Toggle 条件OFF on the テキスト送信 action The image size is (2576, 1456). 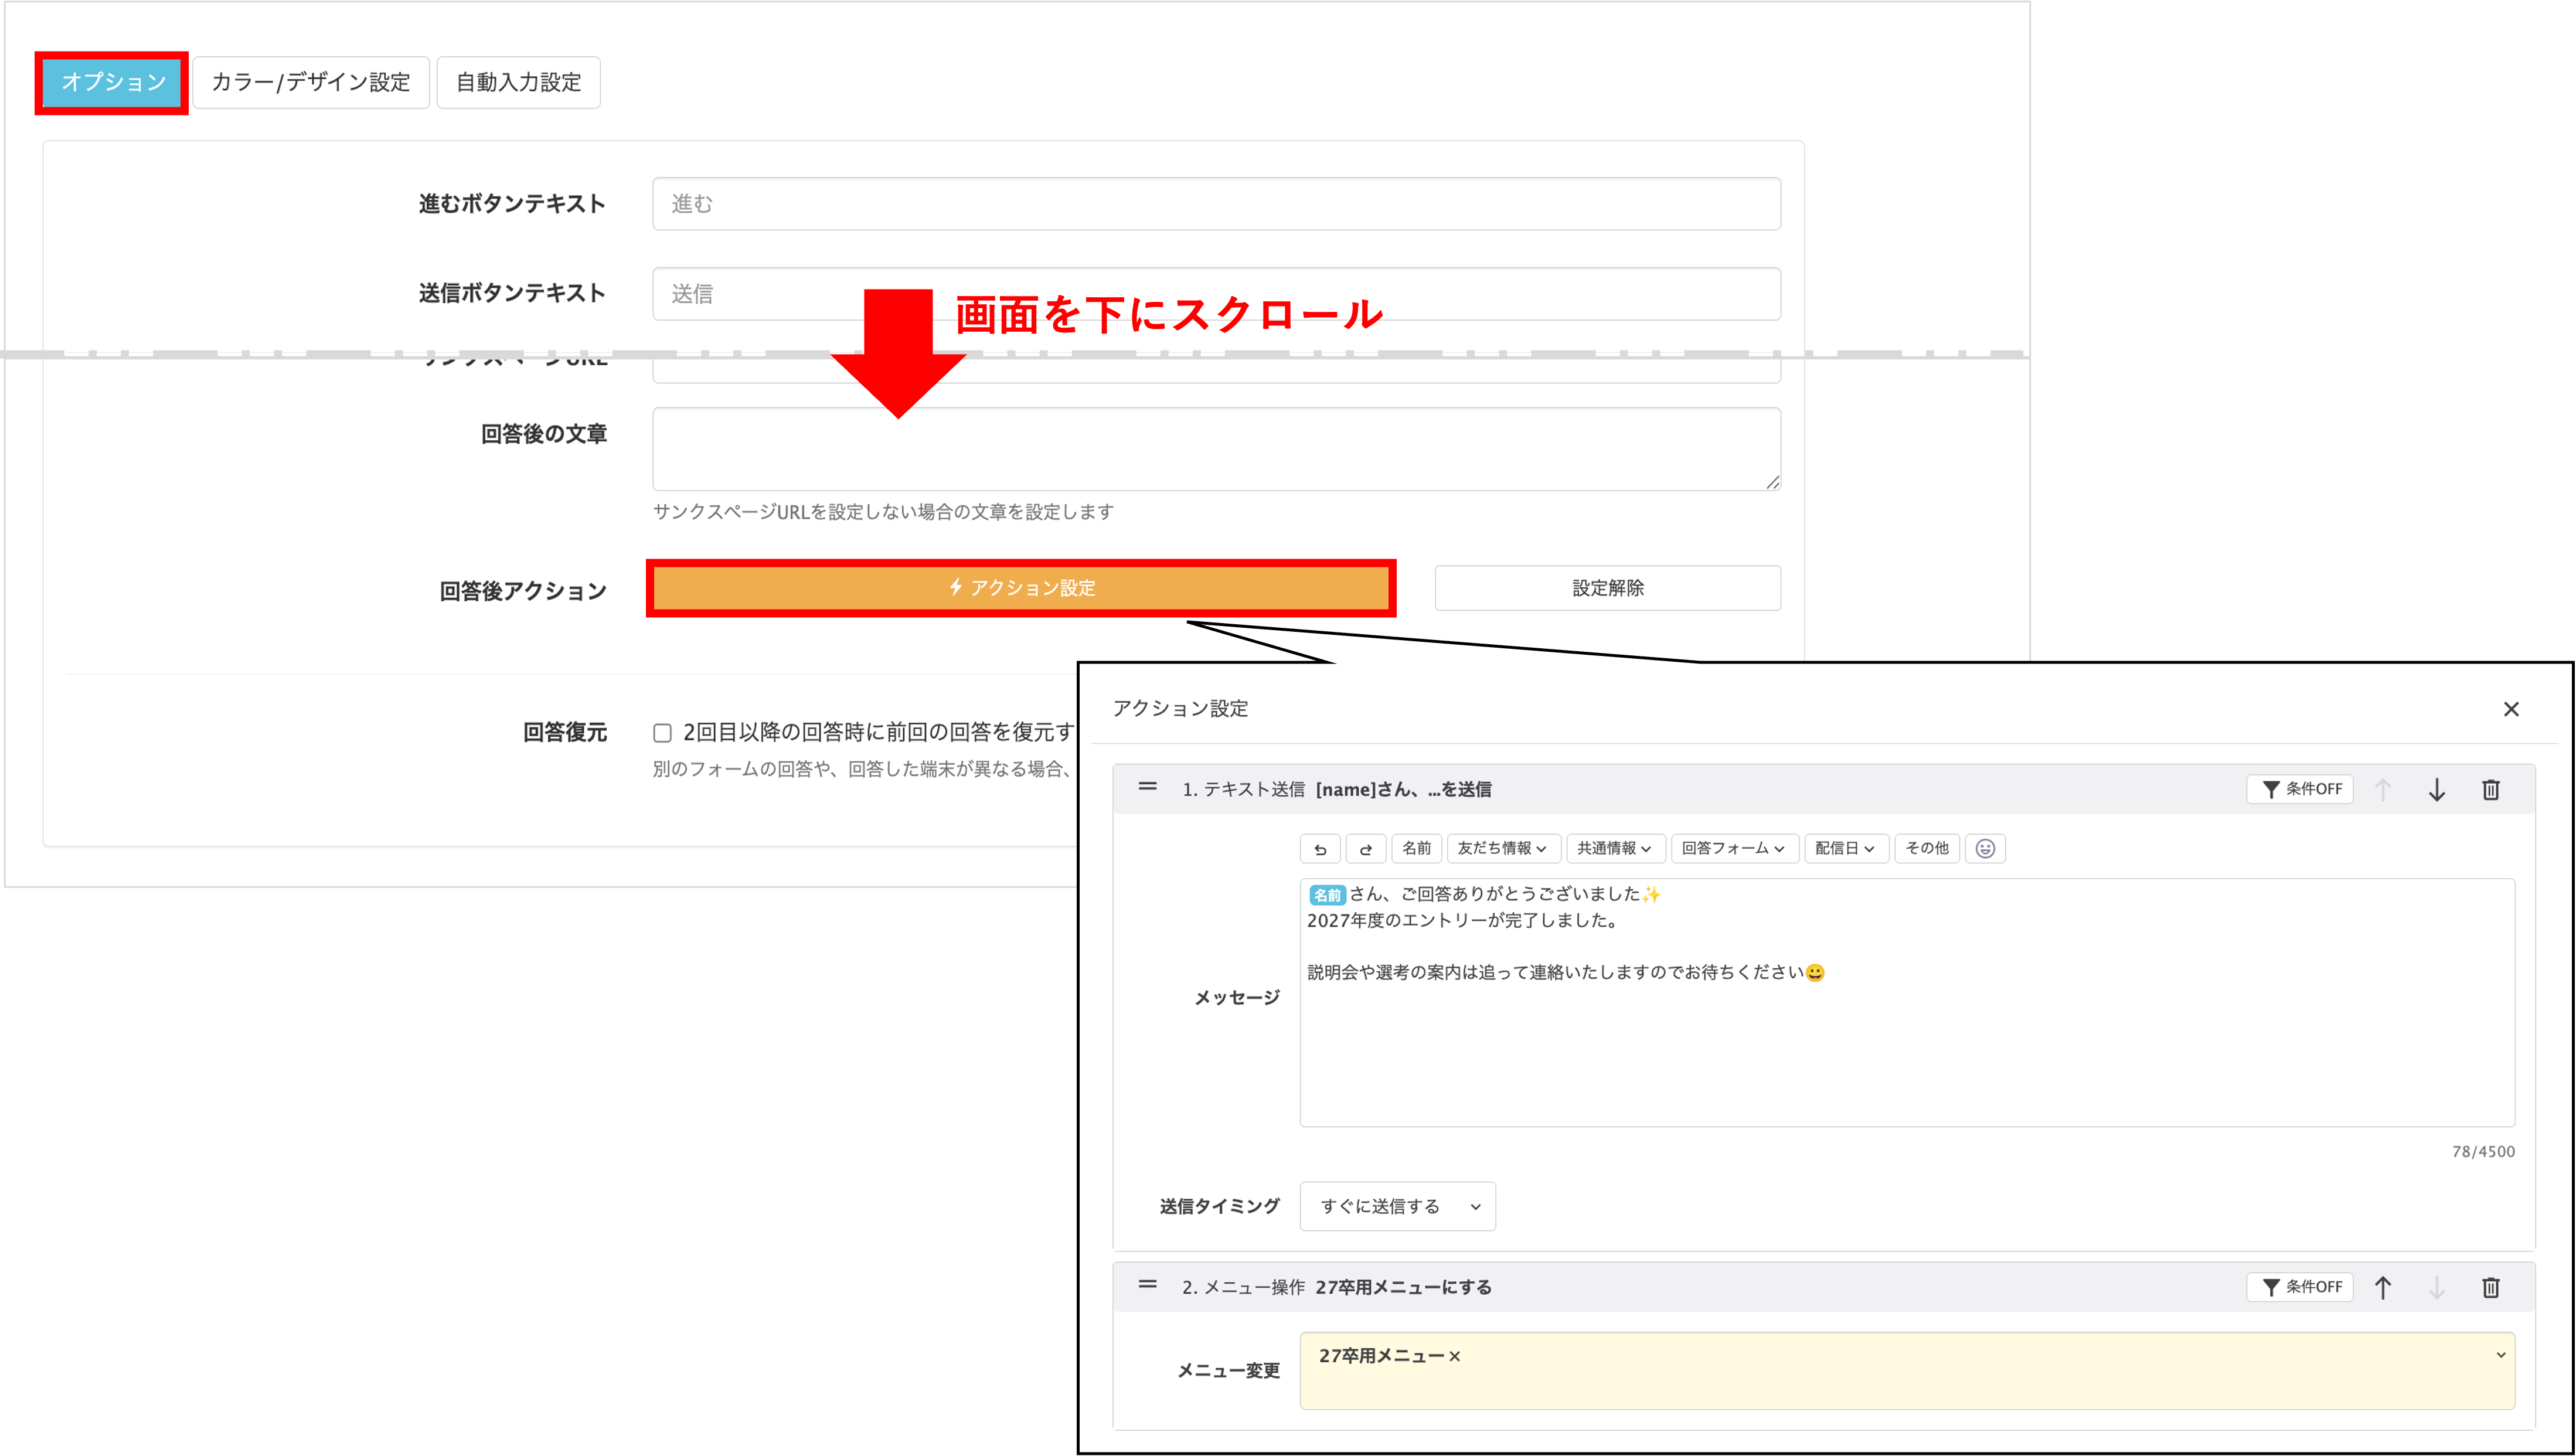point(2299,789)
